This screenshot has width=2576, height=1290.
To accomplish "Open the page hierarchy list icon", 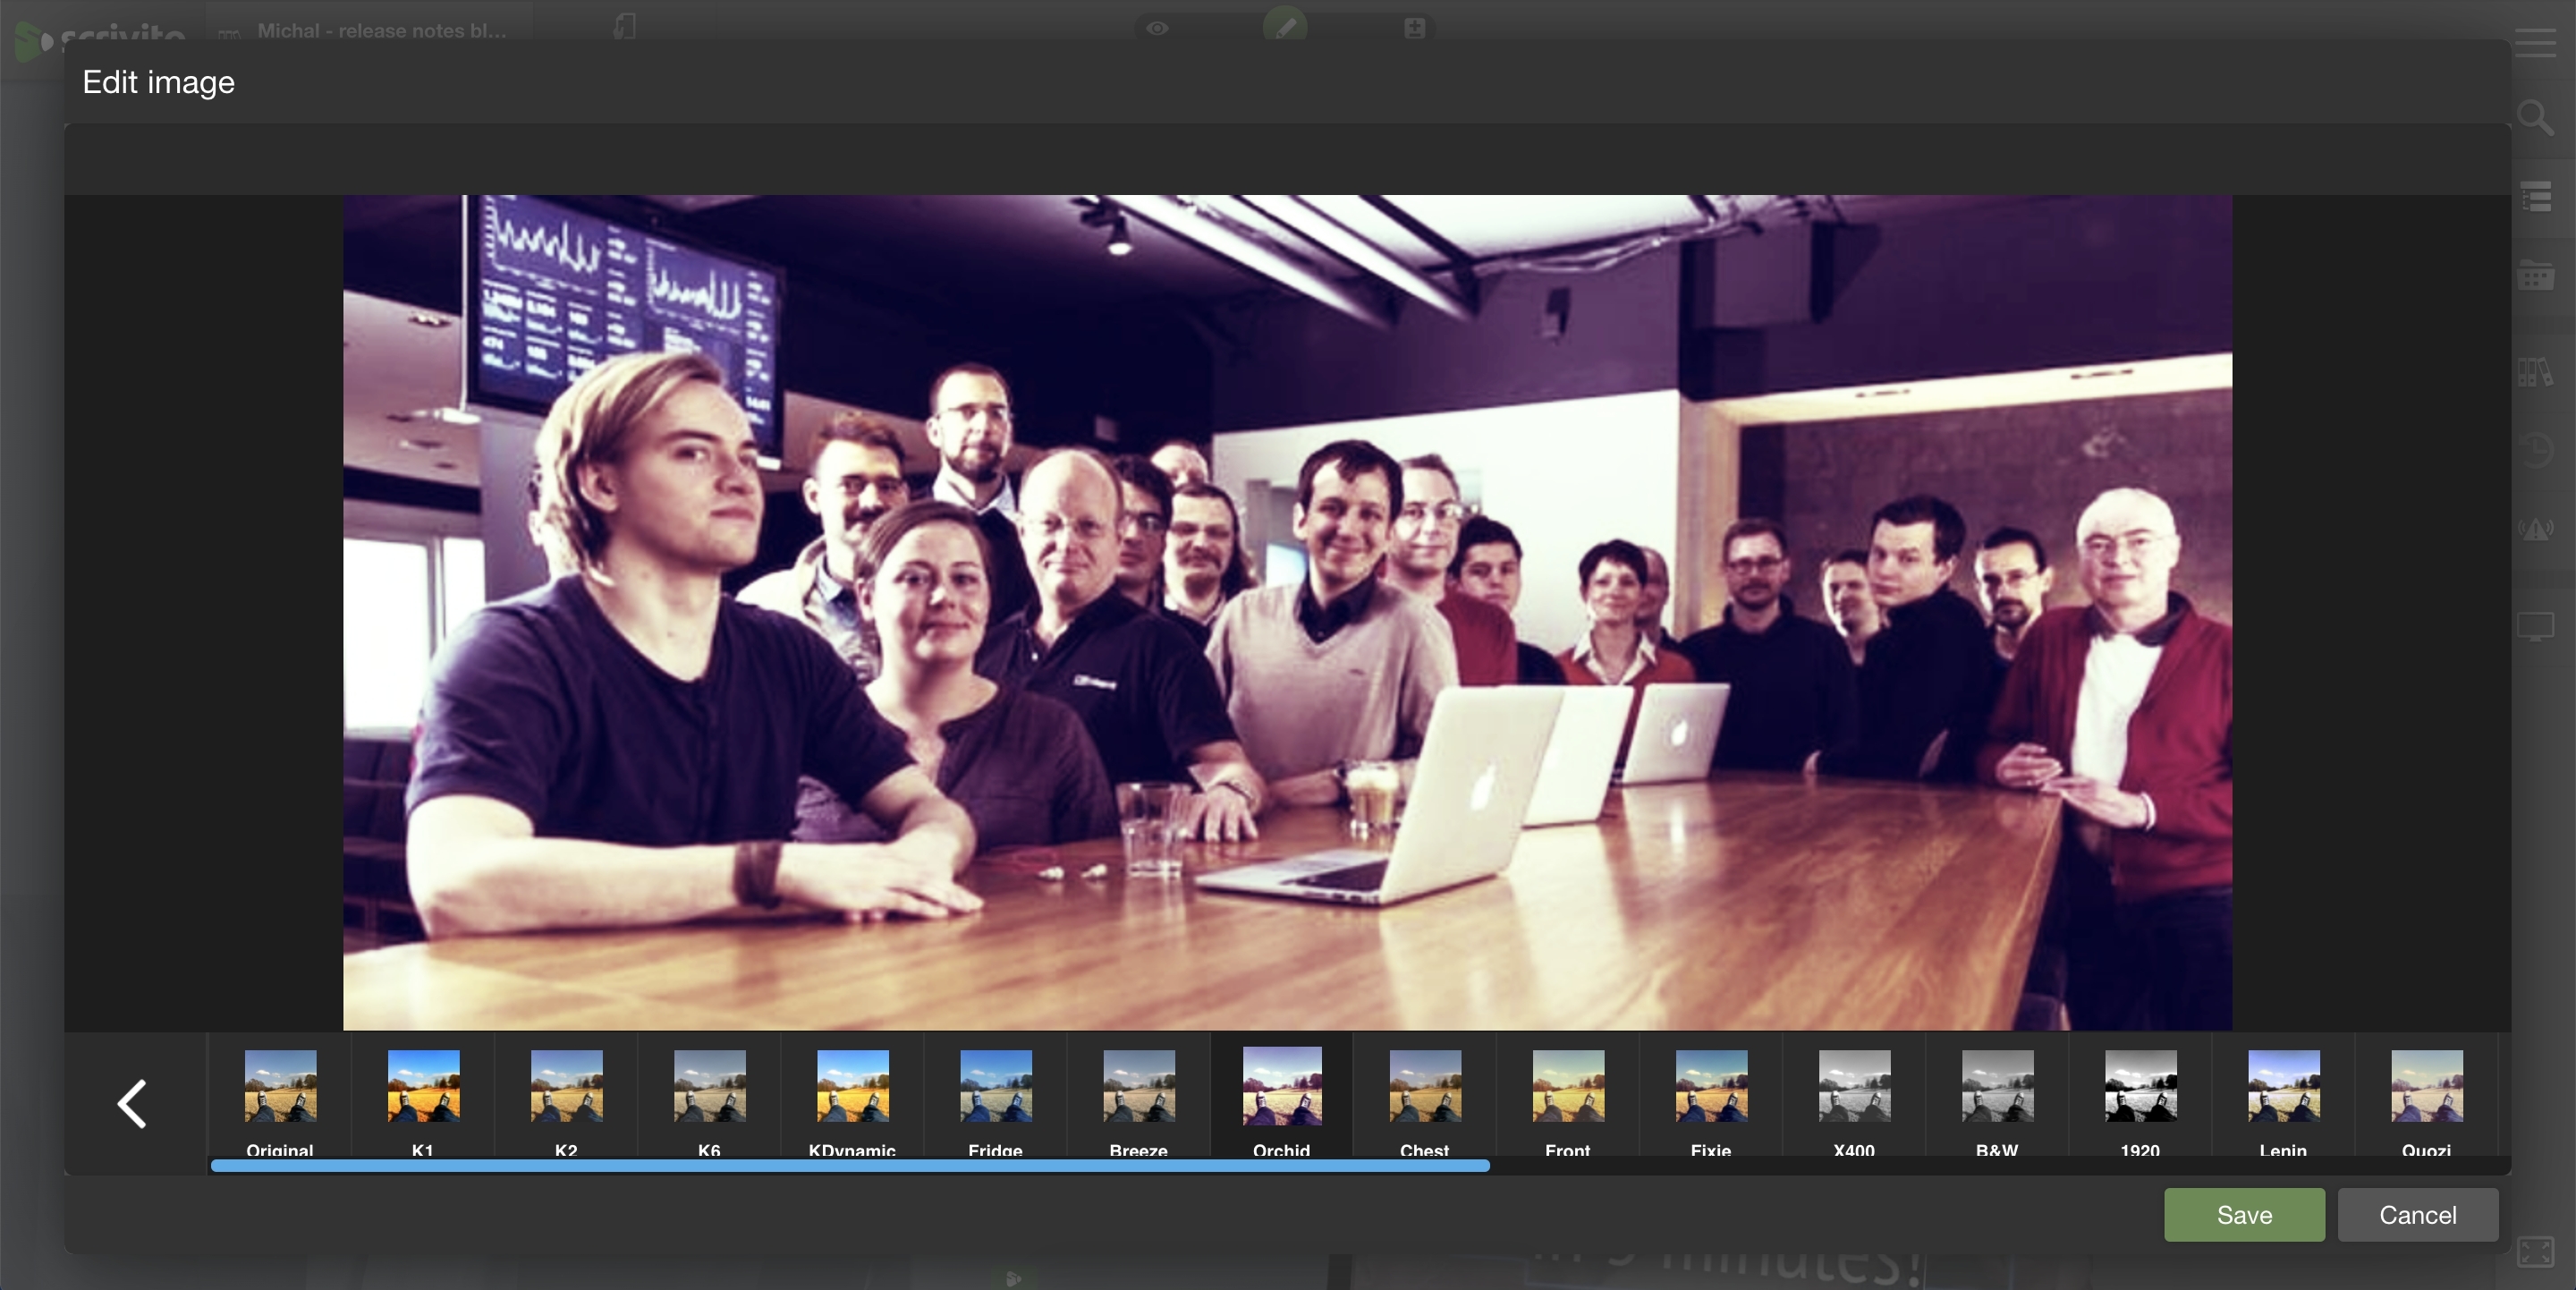I will click(2535, 197).
